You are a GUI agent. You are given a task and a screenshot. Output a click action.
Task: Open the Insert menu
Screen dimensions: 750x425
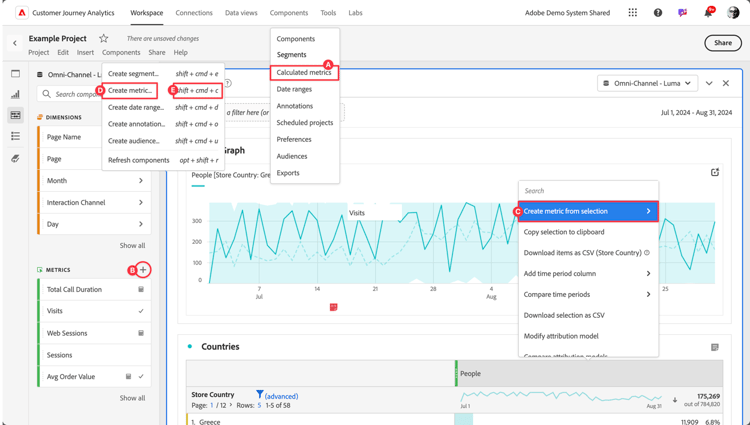85,53
